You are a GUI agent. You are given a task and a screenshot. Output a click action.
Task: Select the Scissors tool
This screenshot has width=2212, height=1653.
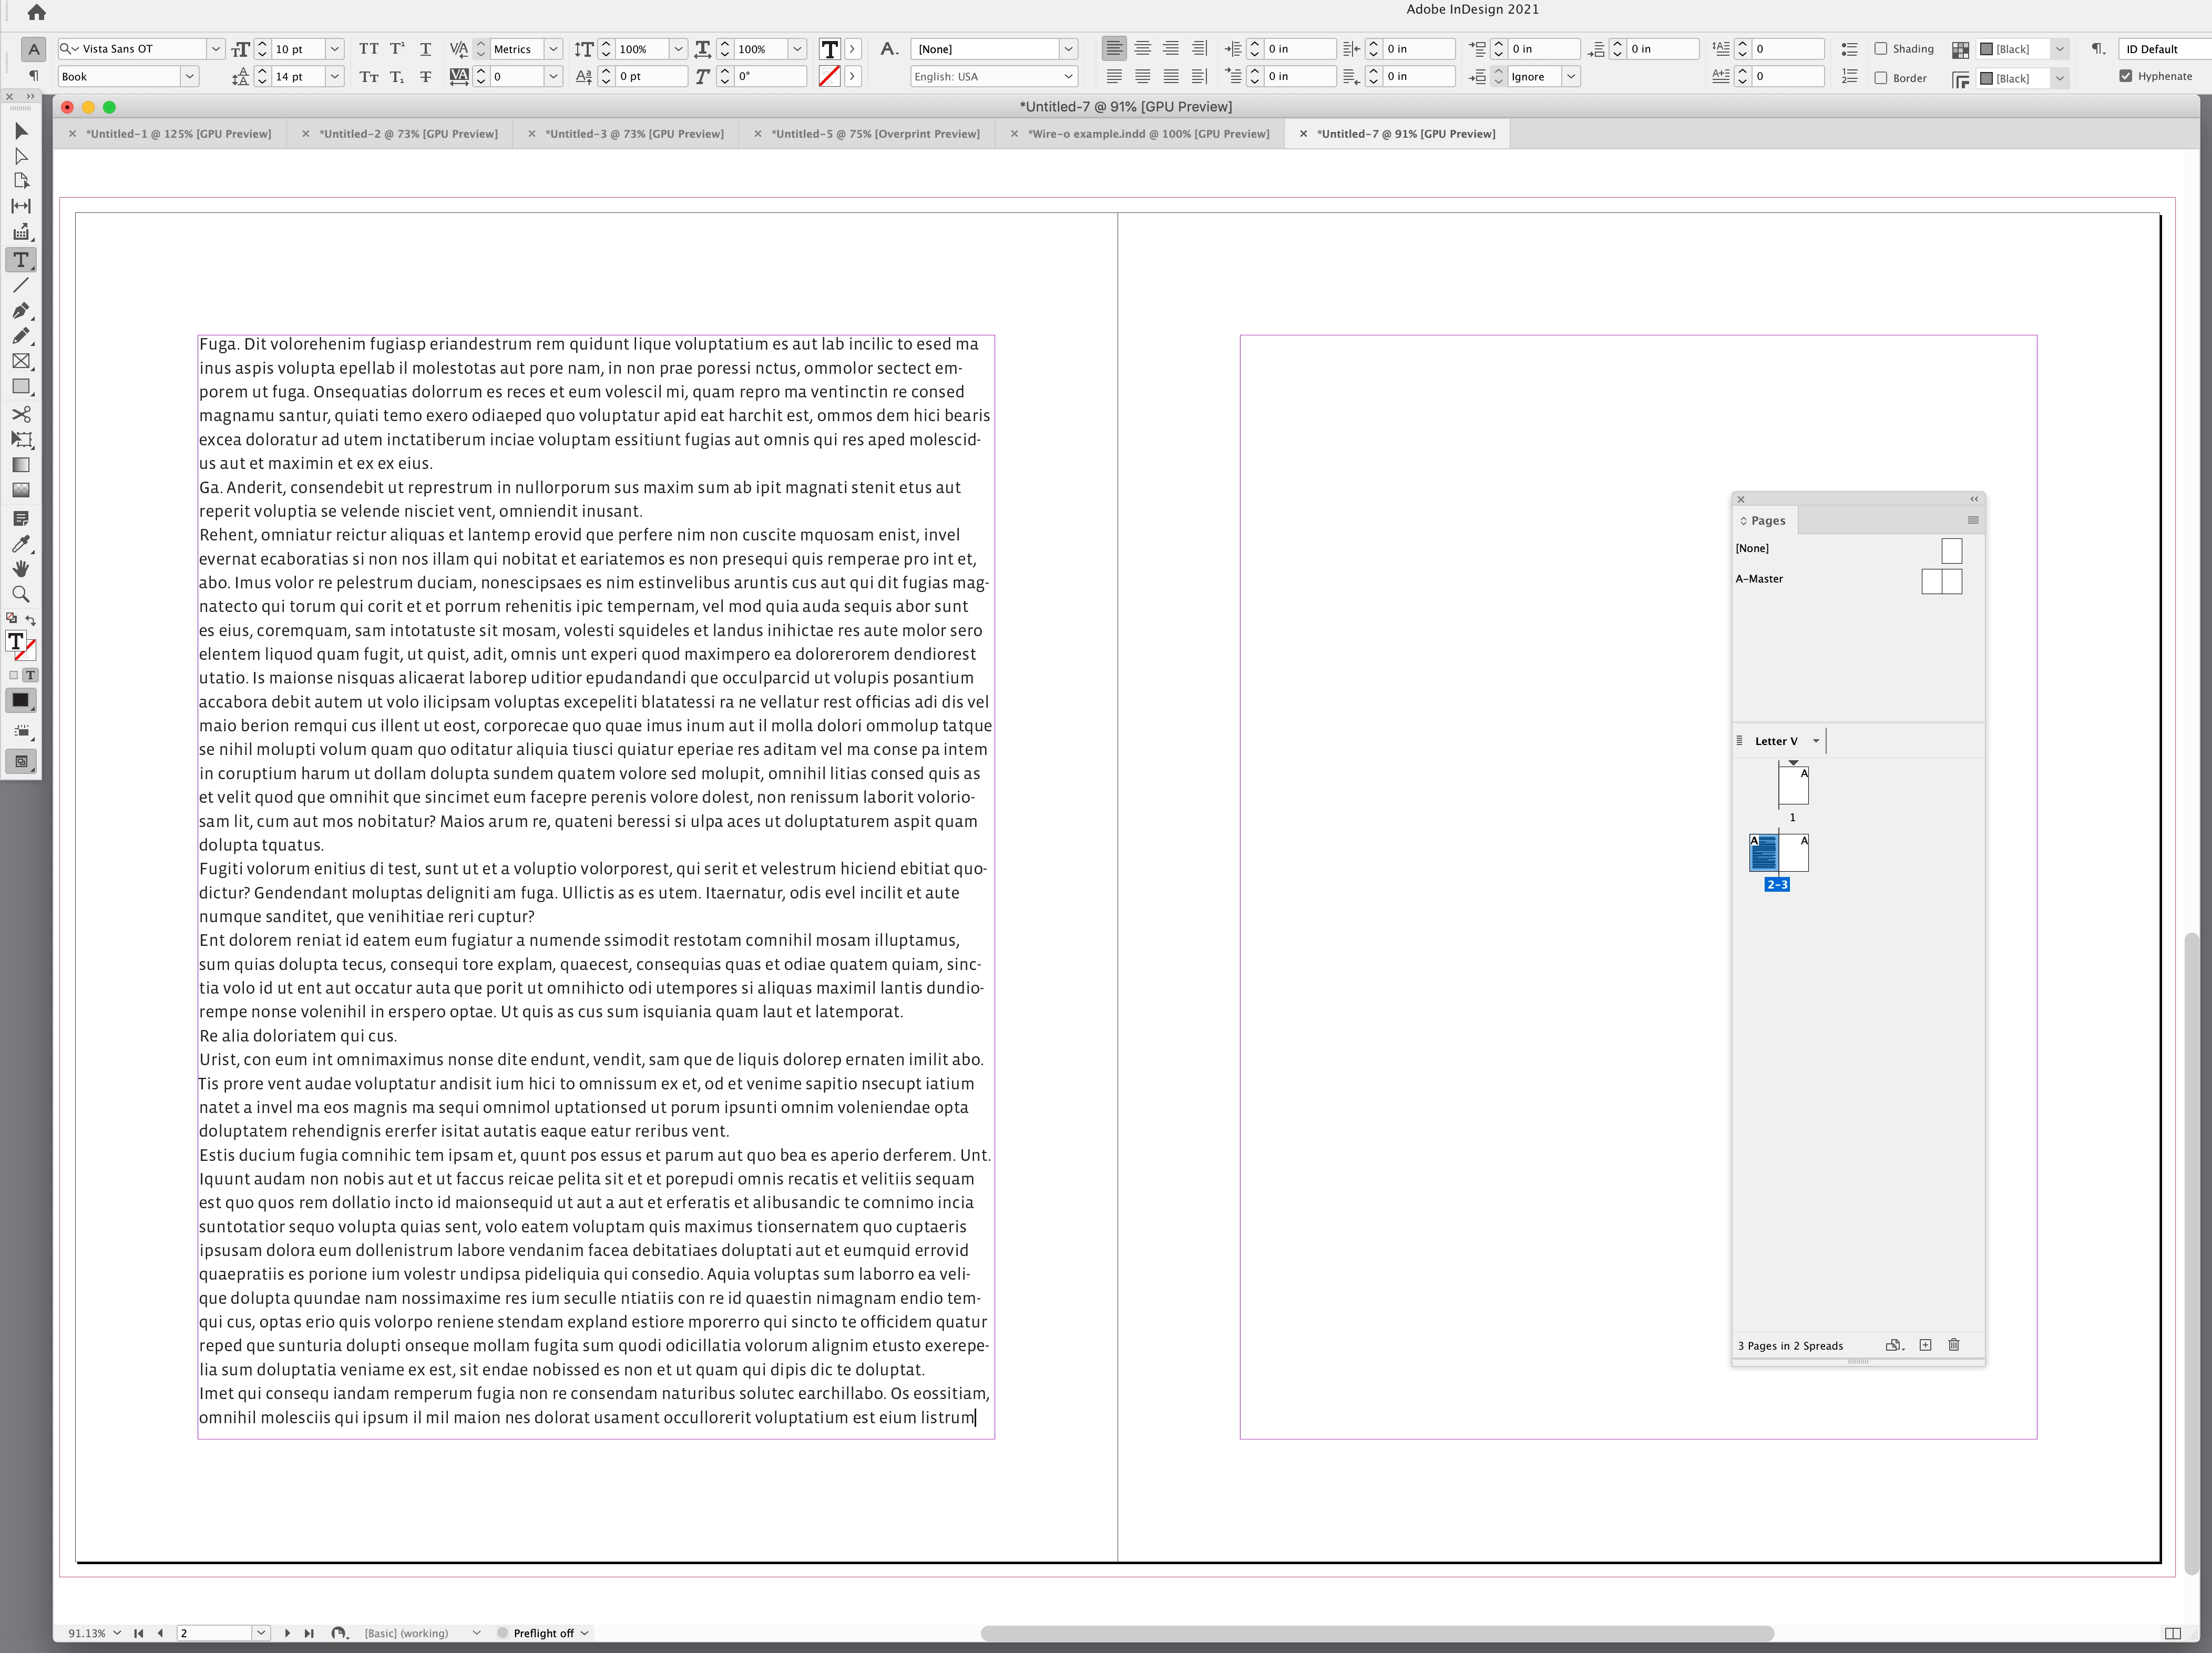(21, 413)
